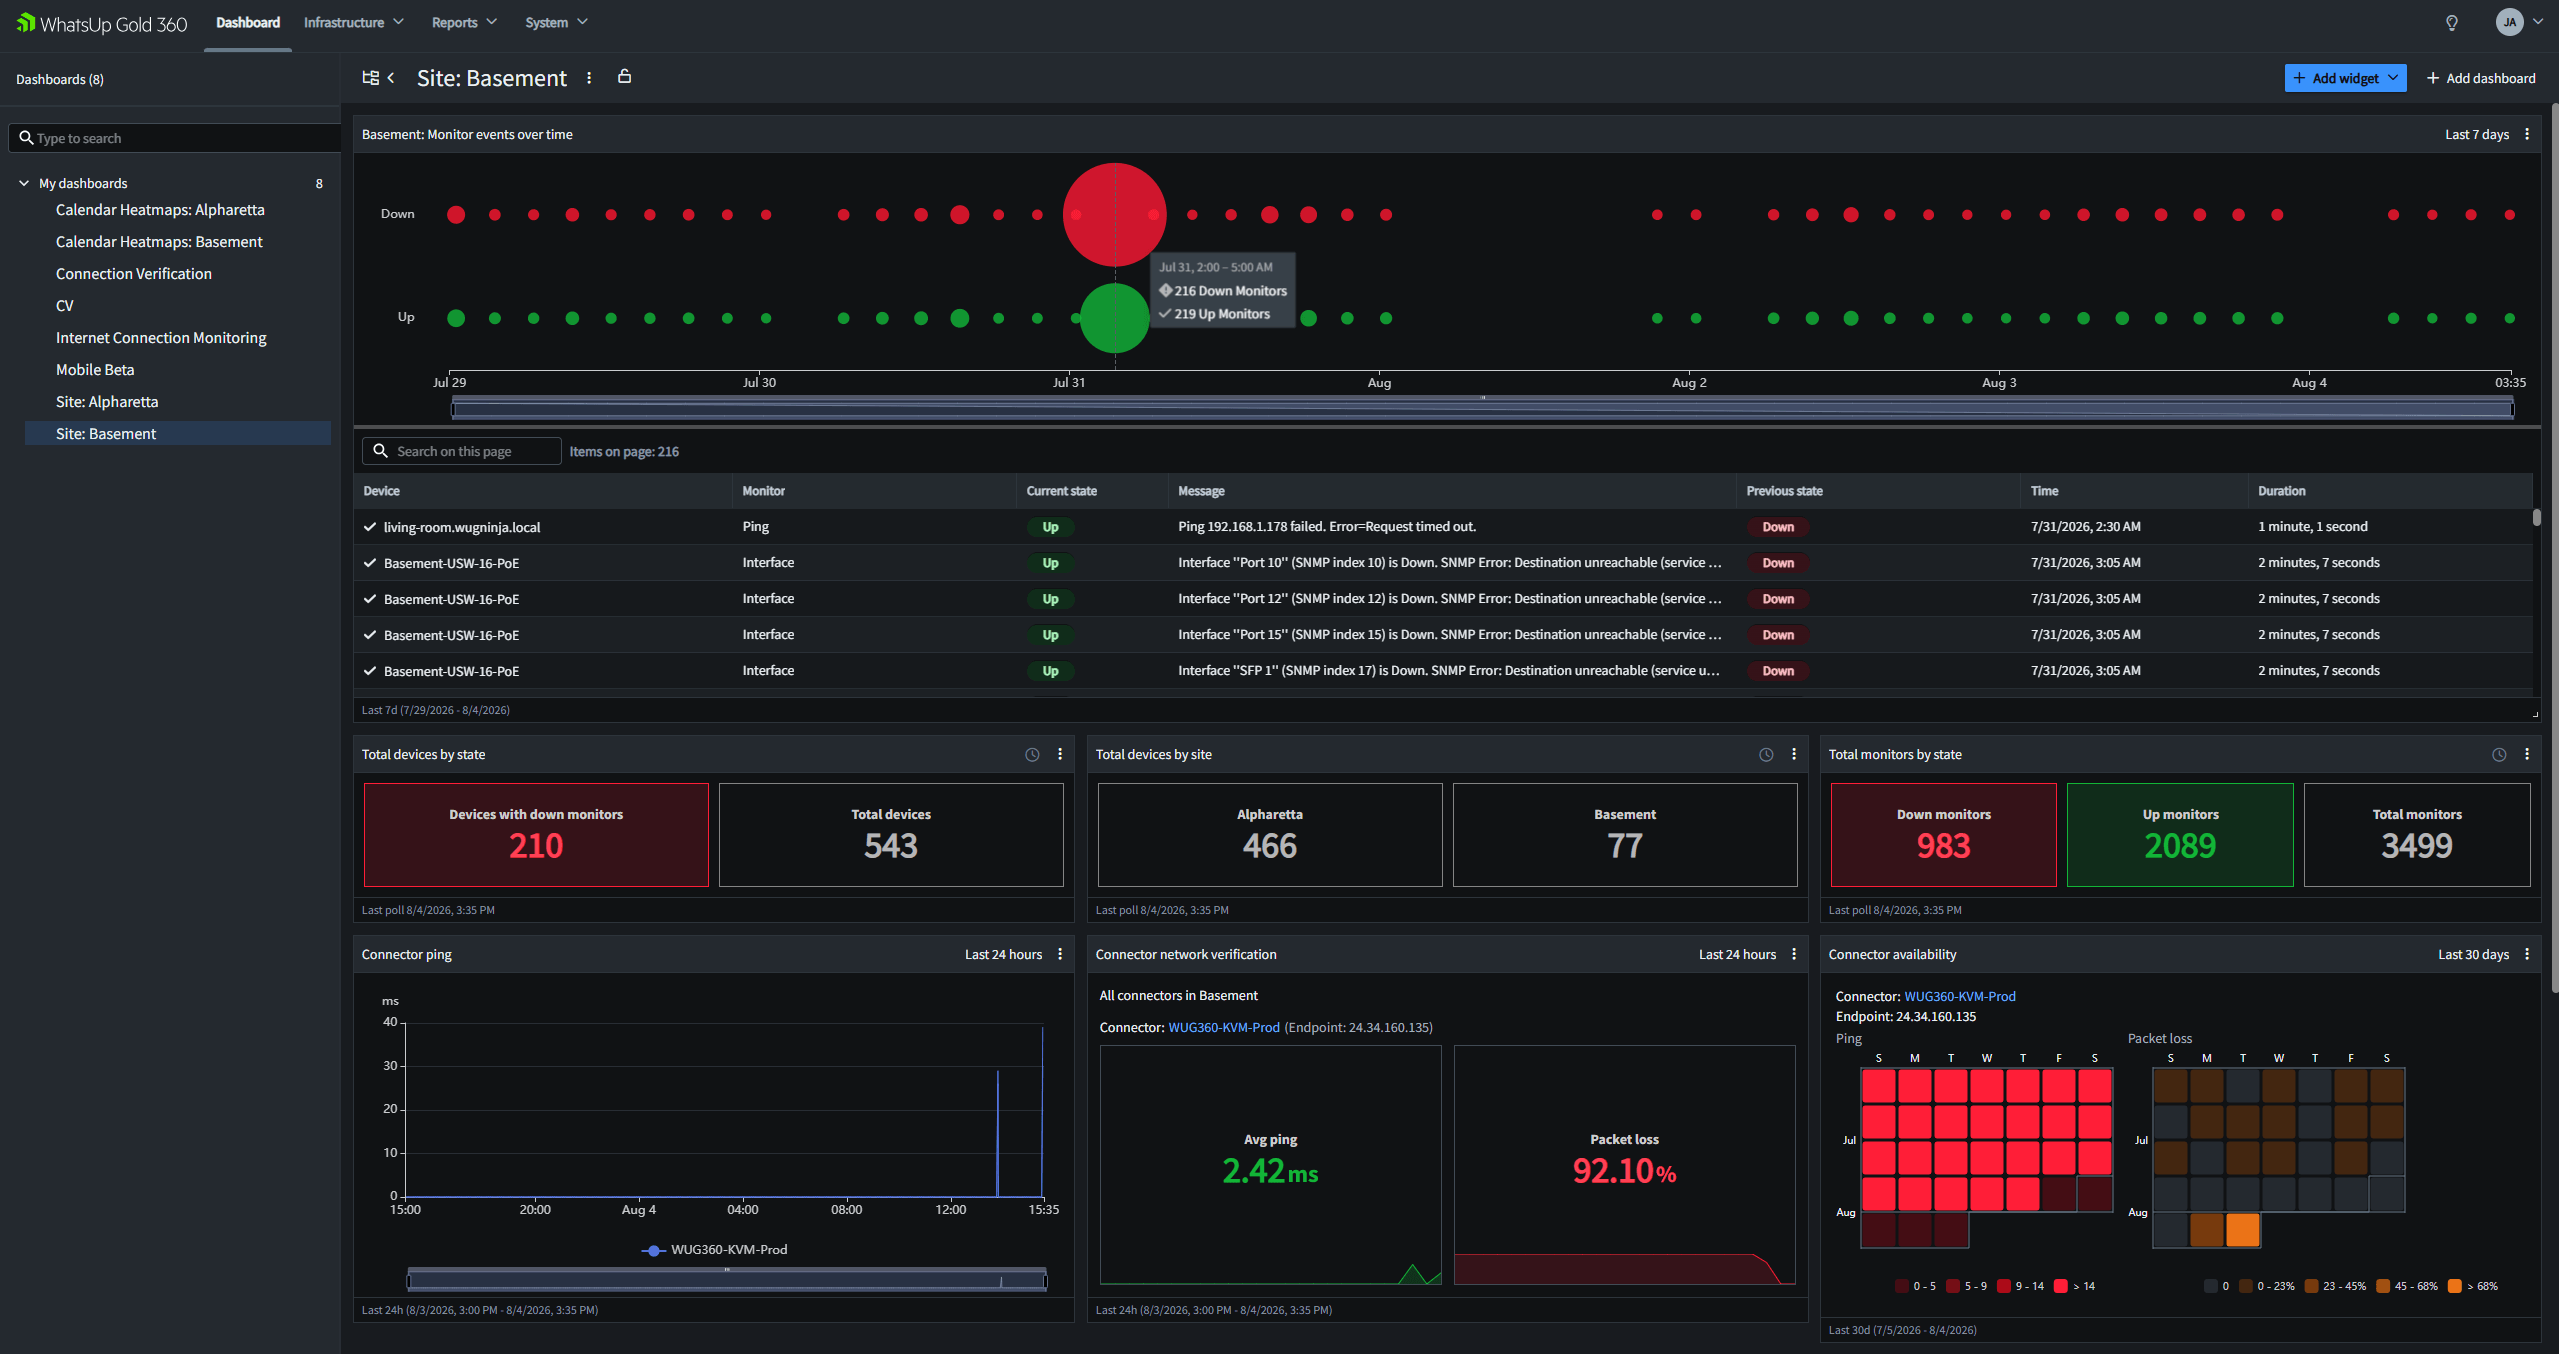2559x1354 pixels.
Task: Open Calendar Heatmaps: Alpharetta dashboard
Action: 160,210
